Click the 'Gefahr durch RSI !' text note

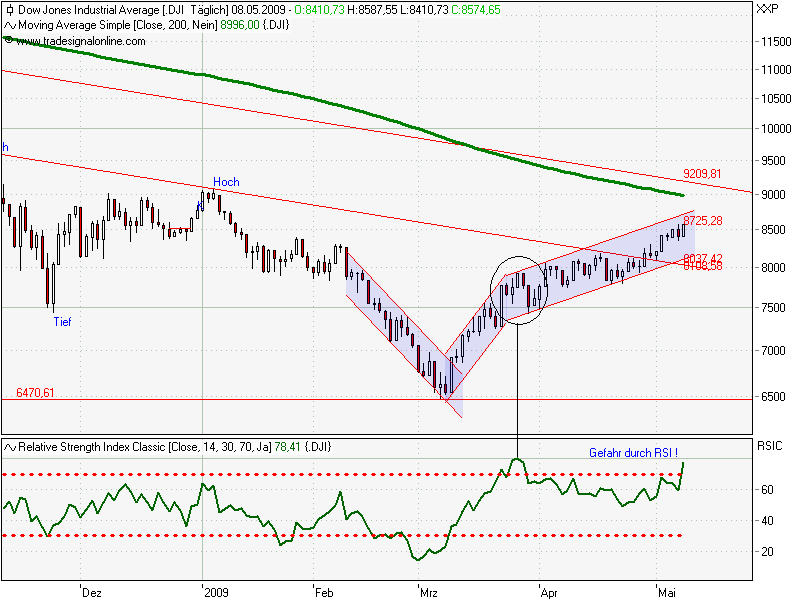point(633,453)
